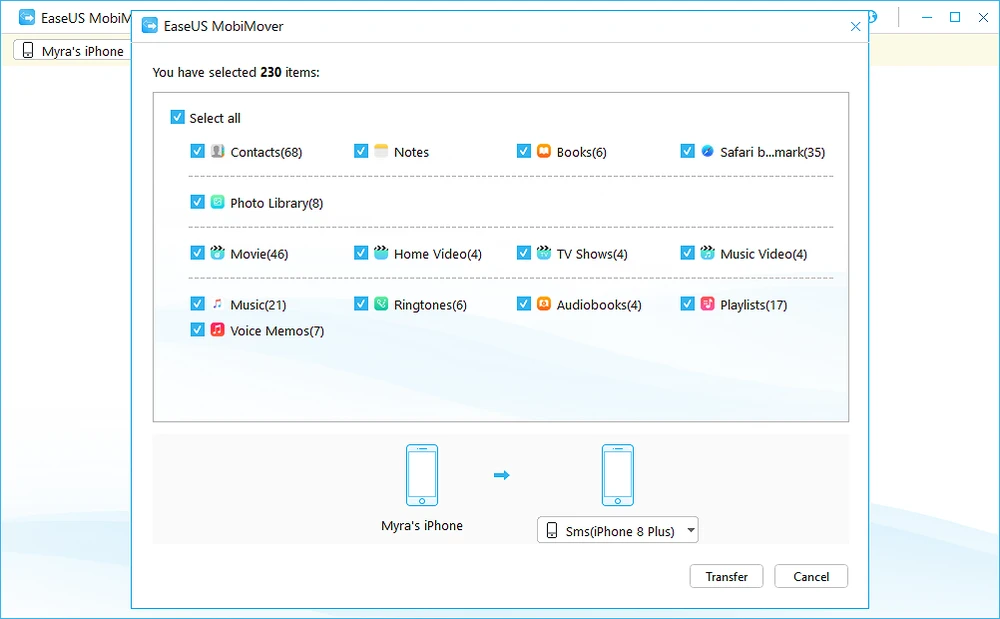Uncheck the TV Shows checkbox

[x=524, y=254]
